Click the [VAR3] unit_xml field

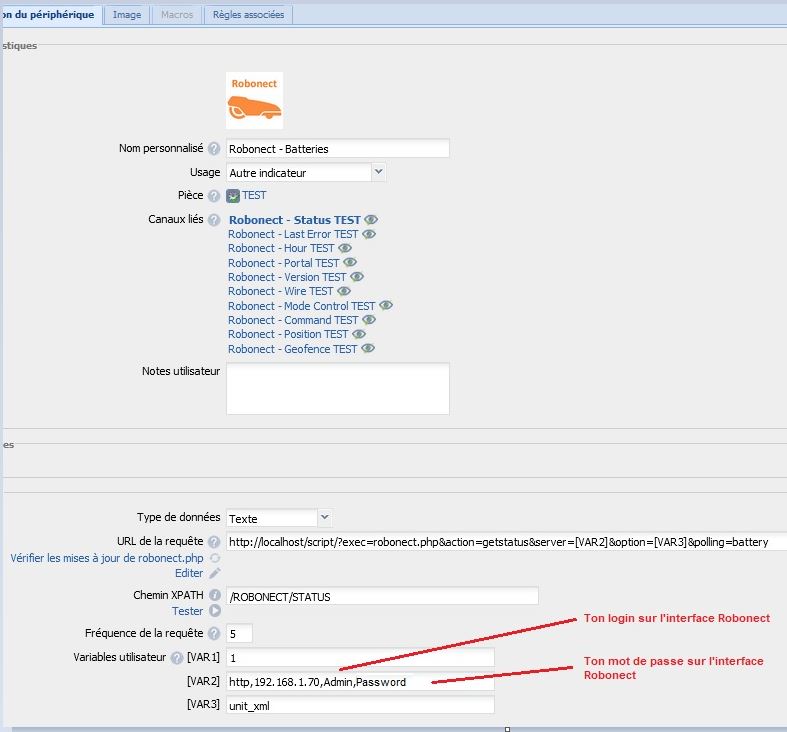coord(360,705)
